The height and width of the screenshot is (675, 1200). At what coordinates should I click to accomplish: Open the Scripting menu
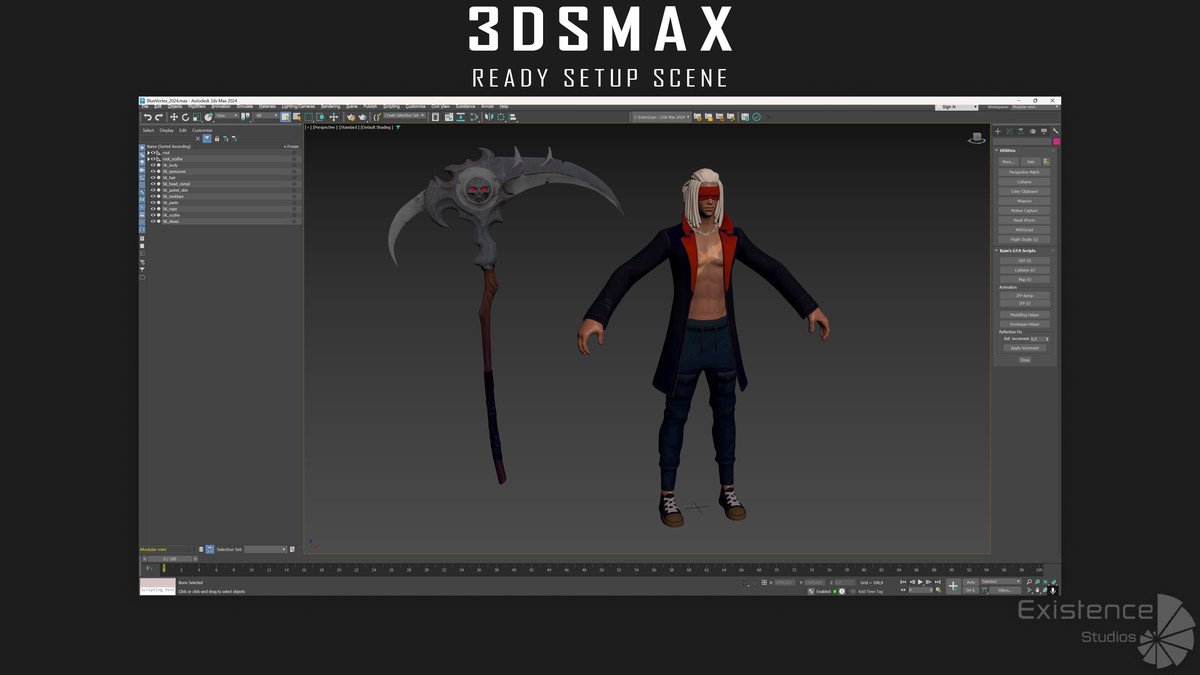click(x=391, y=106)
